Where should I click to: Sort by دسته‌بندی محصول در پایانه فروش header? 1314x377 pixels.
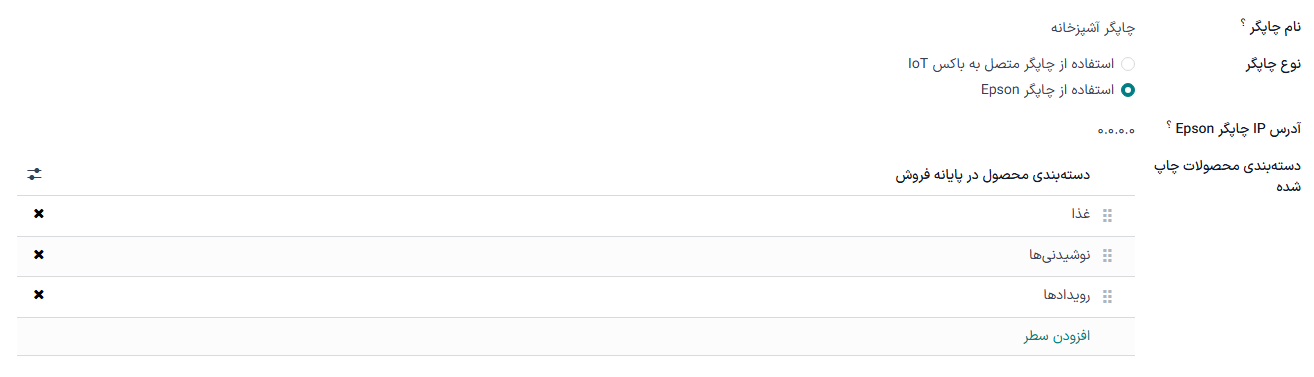coord(992,175)
